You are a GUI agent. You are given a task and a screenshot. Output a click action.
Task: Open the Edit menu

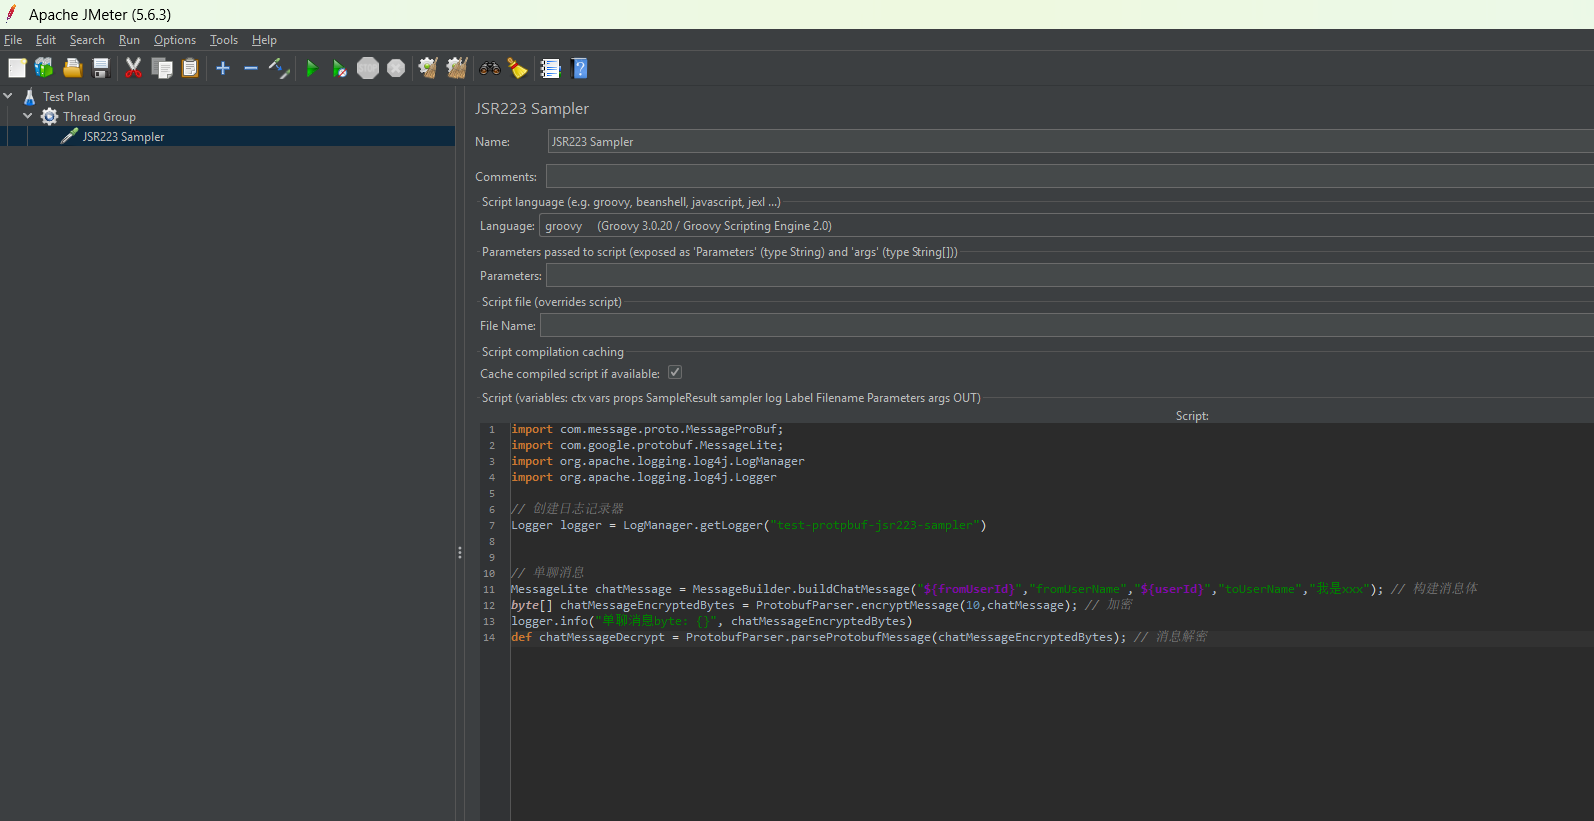click(x=46, y=40)
